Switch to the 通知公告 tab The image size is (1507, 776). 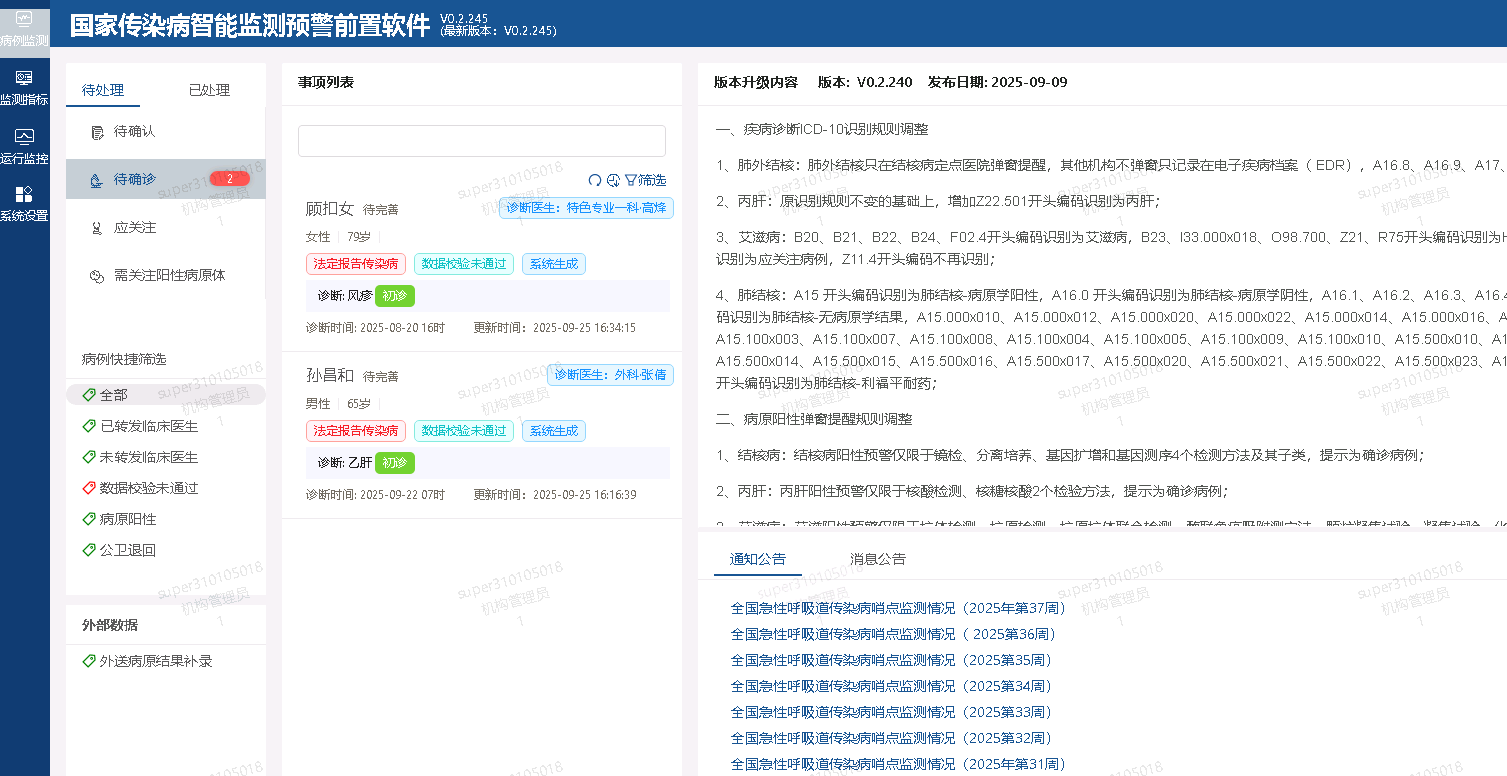[758, 559]
